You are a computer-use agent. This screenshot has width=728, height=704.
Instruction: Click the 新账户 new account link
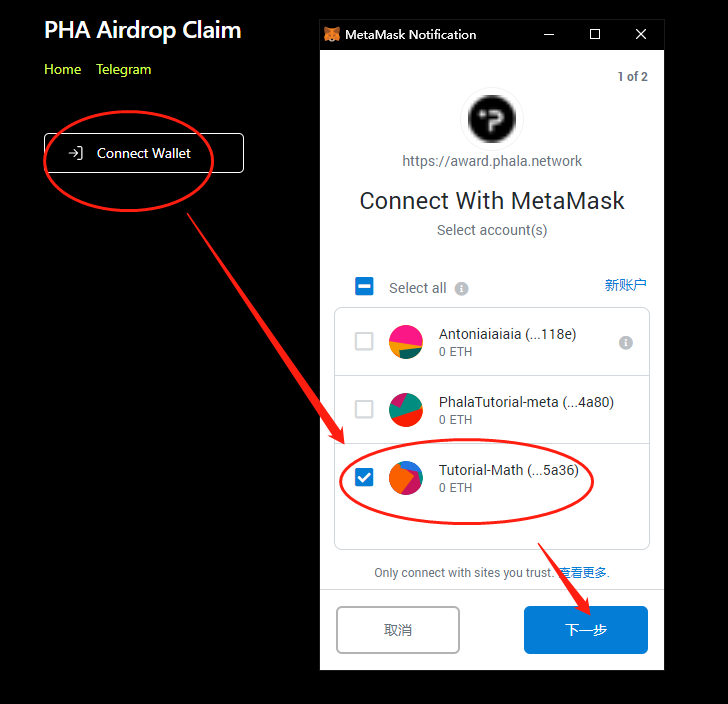pyautogui.click(x=625, y=285)
